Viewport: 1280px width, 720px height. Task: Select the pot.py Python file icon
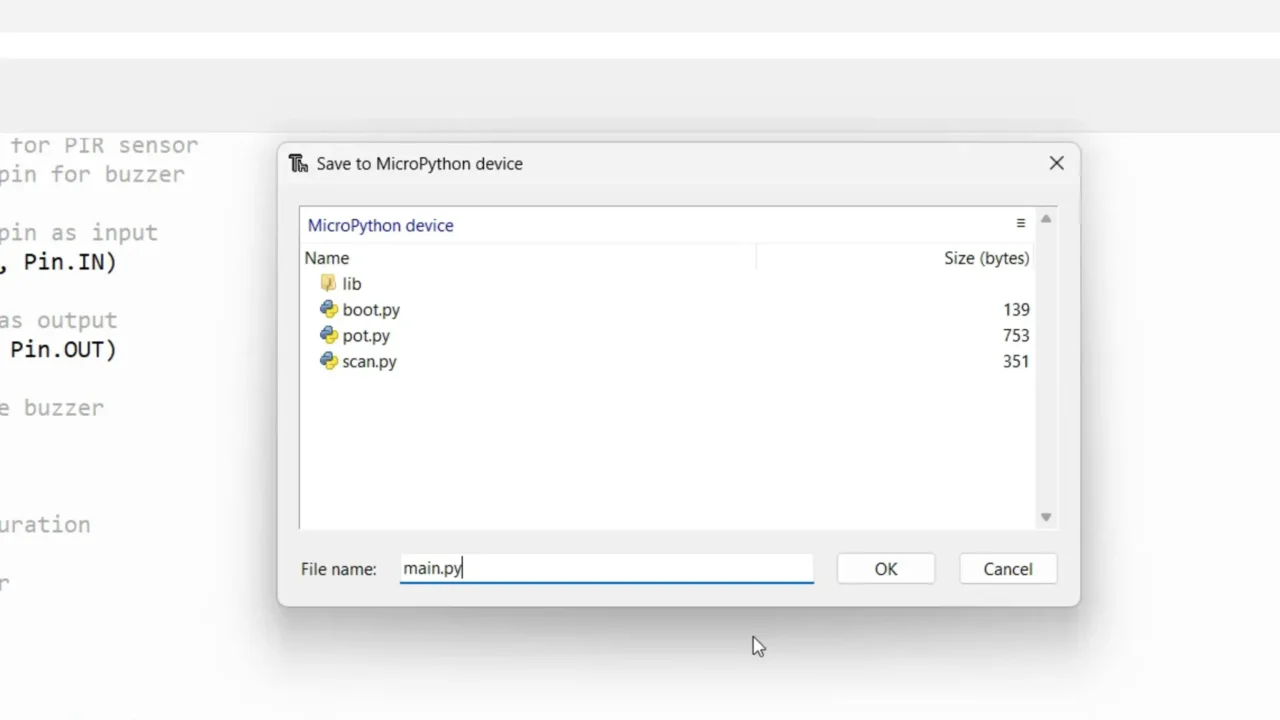pos(329,335)
